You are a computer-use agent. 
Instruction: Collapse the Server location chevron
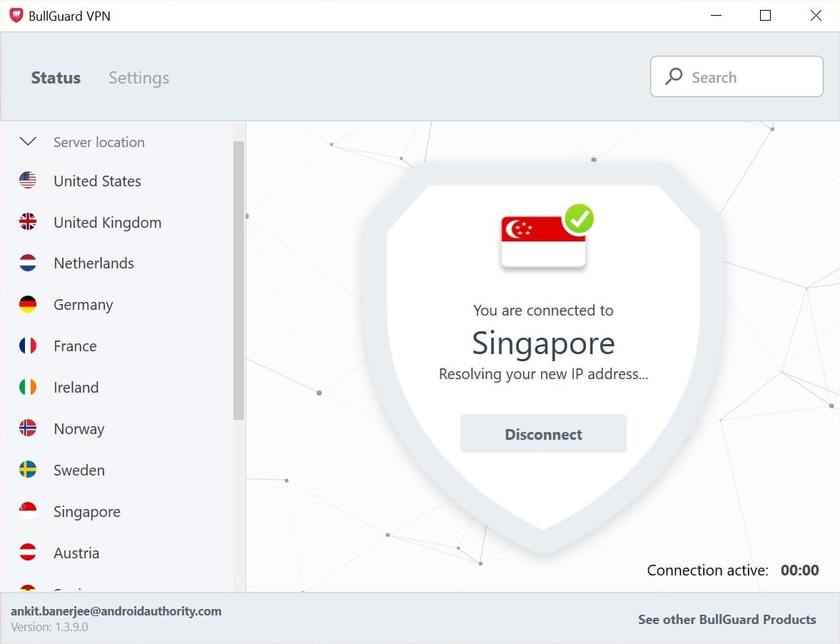coord(28,141)
